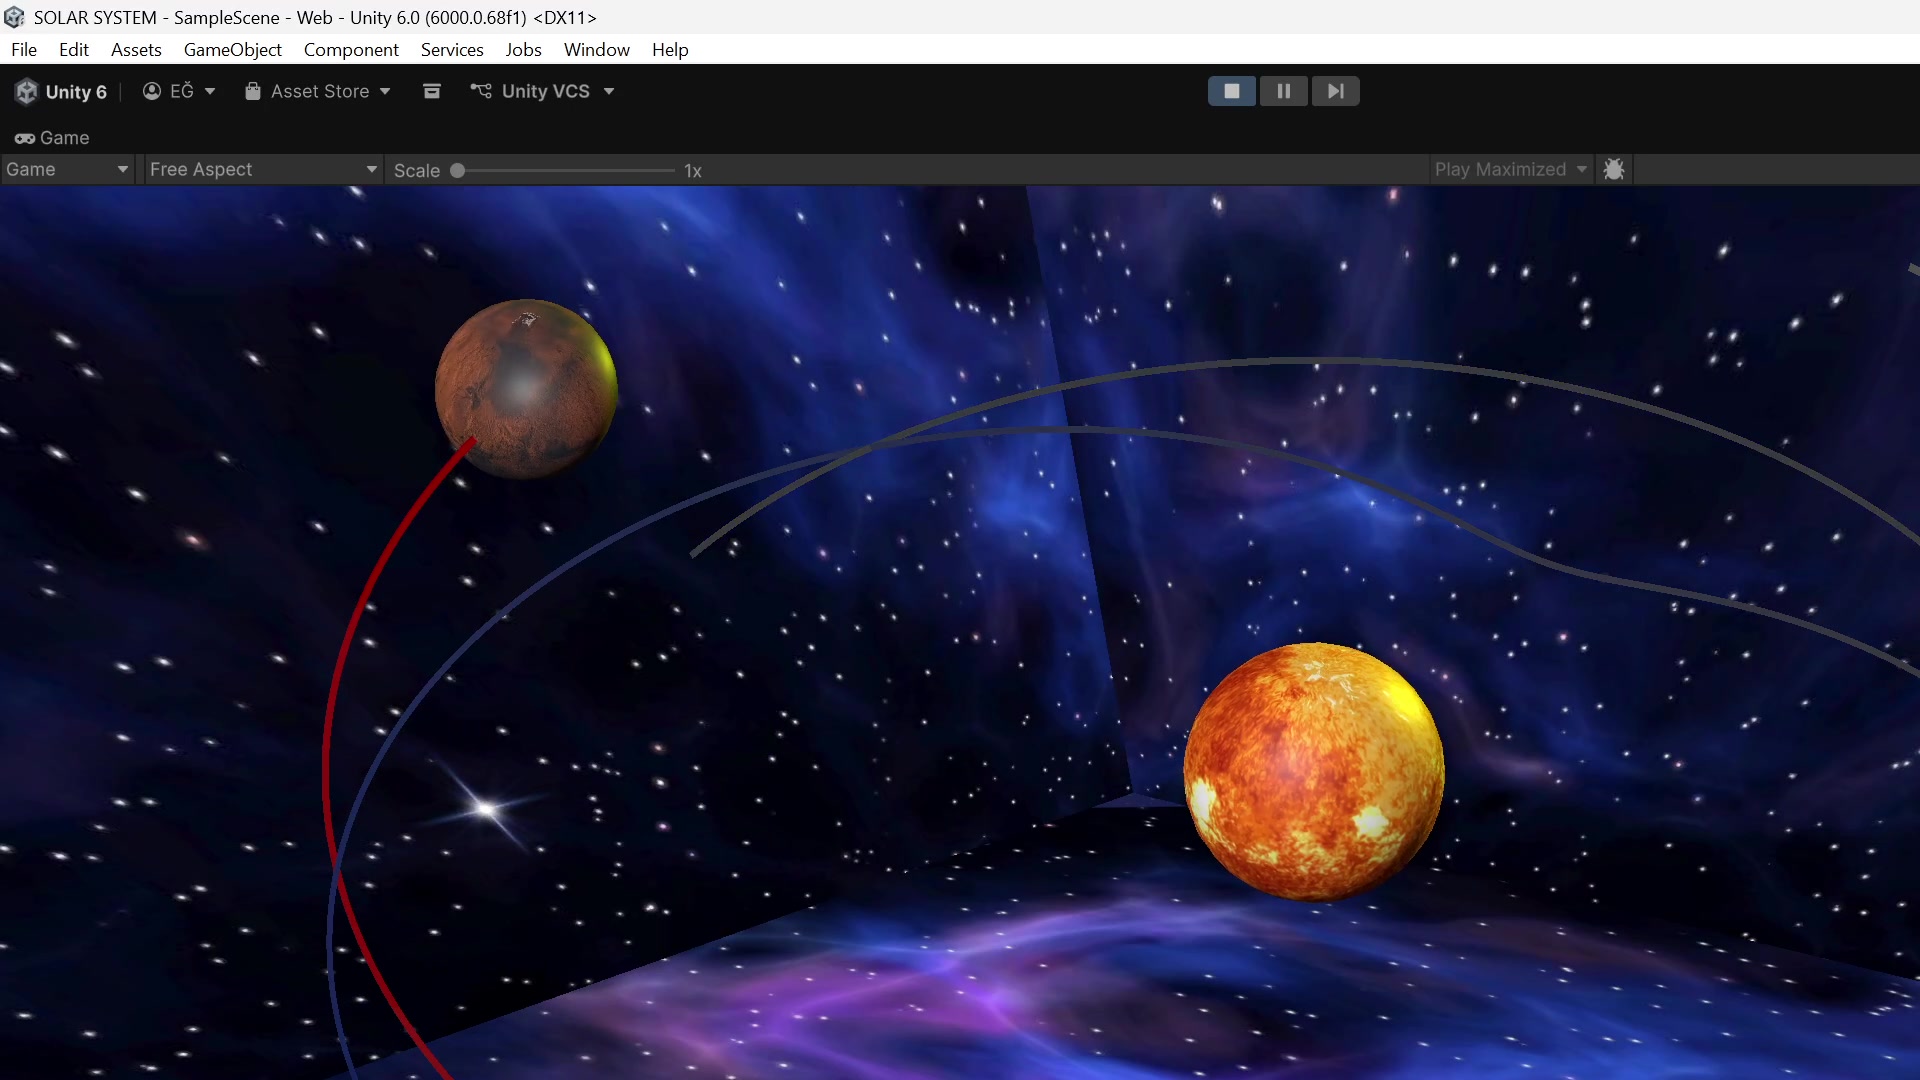Open the Package Manager box icon
1920x1080 pixels.
[432, 91]
